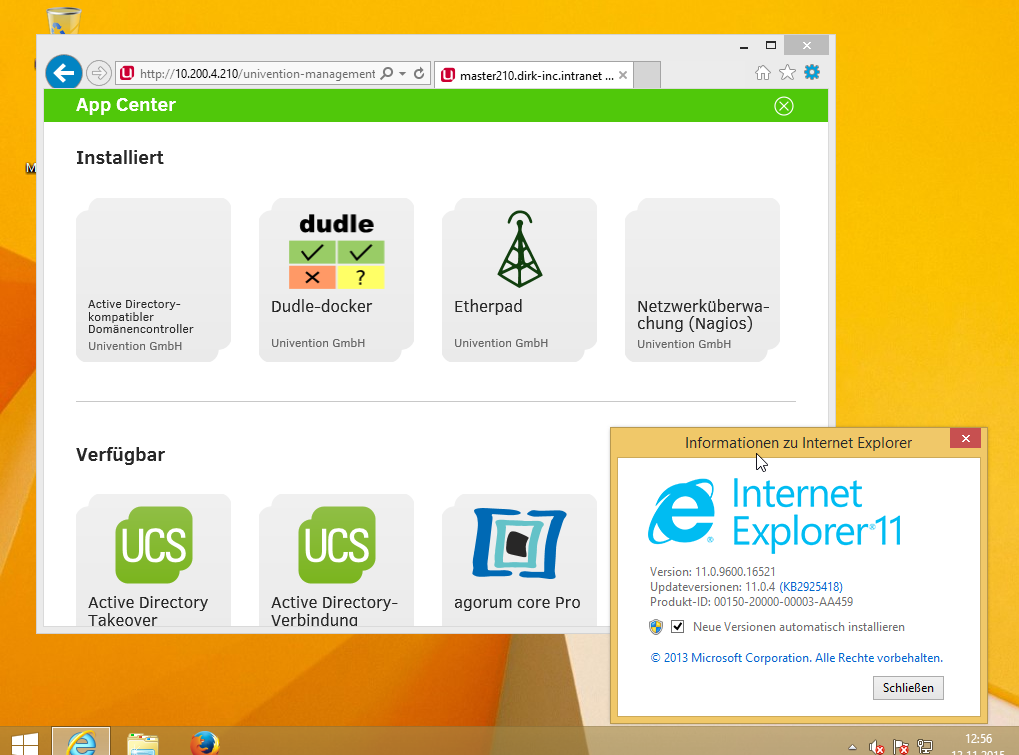Screen dimensions: 1019x755
Task: Click the search magnifier in address bar
Action: pos(388,73)
